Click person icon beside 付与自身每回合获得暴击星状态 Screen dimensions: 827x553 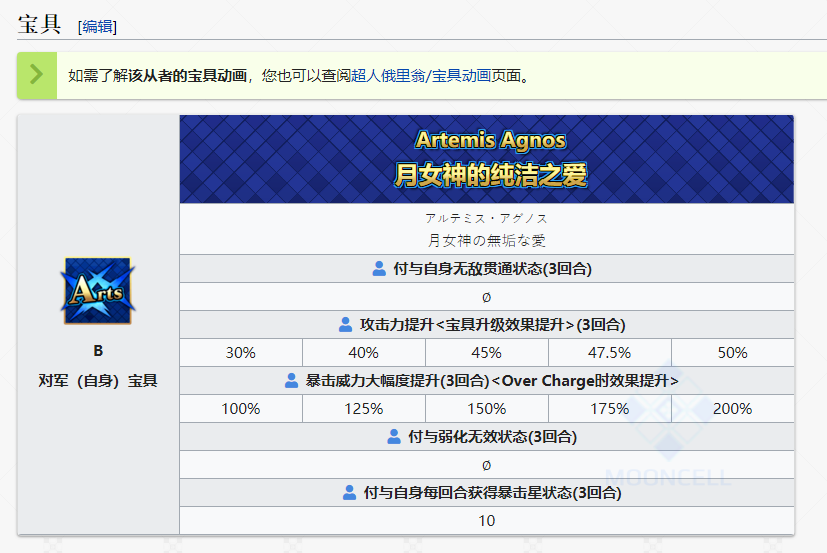pos(349,492)
